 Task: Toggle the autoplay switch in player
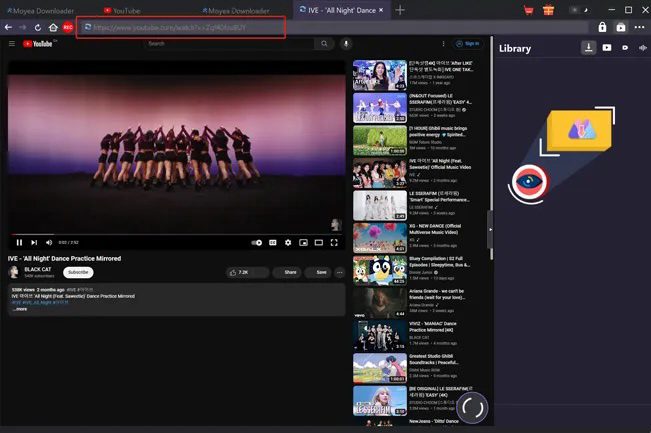(257, 242)
